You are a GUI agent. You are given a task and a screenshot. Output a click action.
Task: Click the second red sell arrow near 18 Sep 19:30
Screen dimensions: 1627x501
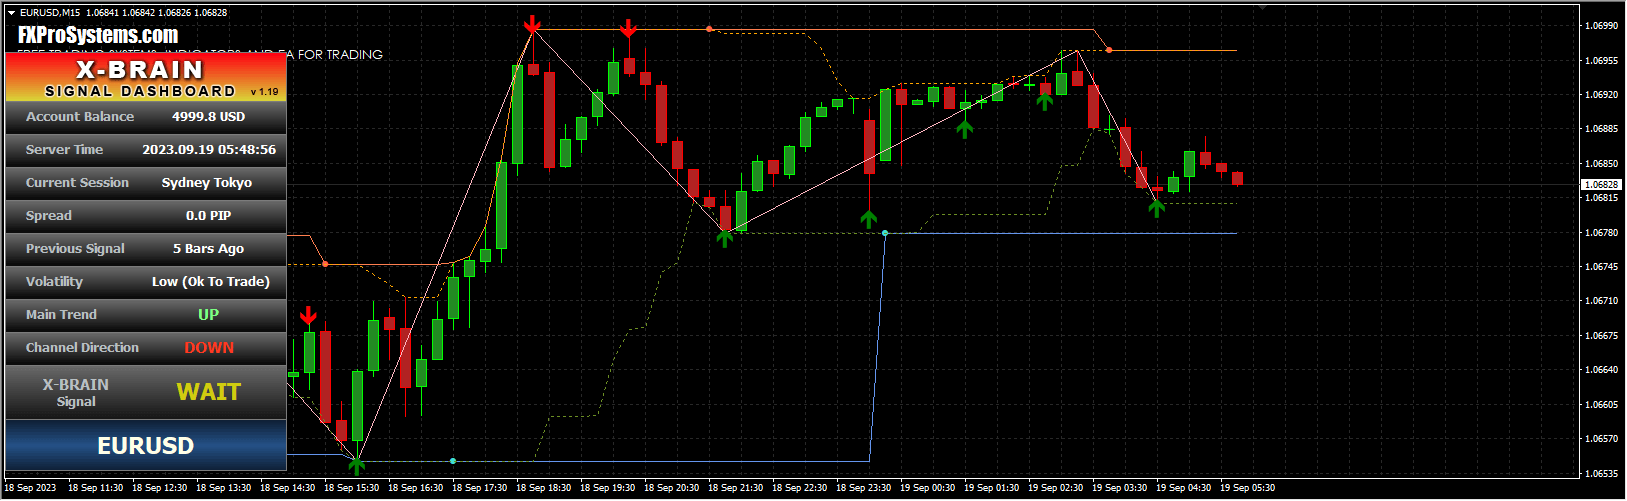(628, 28)
